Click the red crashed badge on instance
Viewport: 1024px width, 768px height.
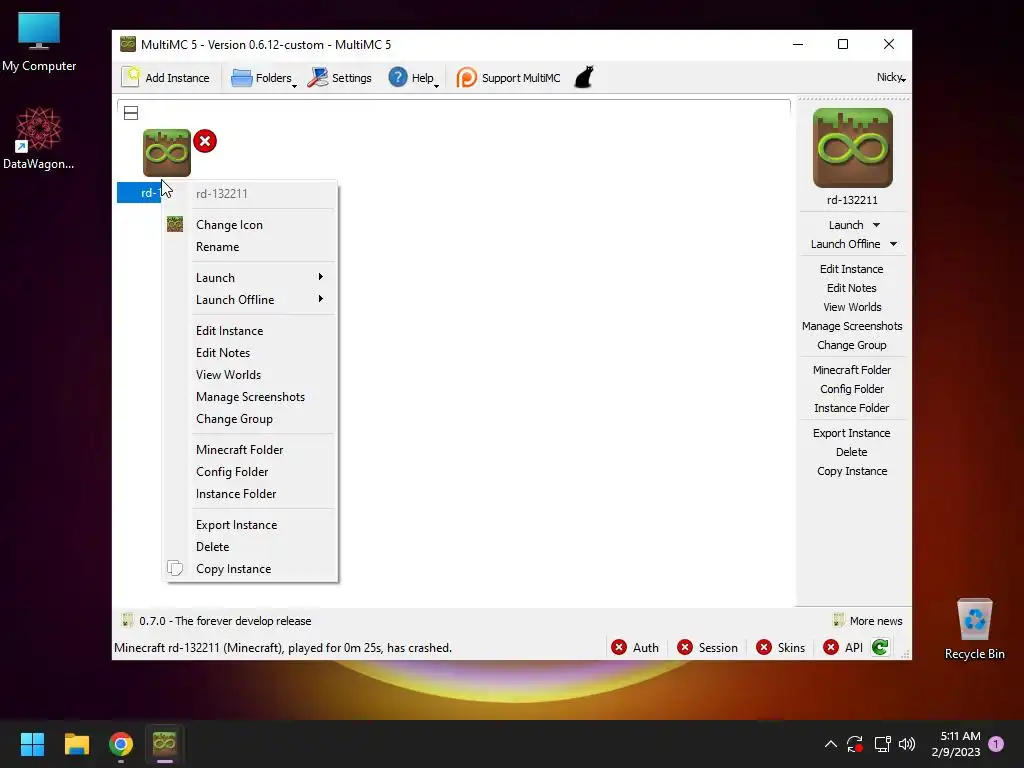point(204,141)
